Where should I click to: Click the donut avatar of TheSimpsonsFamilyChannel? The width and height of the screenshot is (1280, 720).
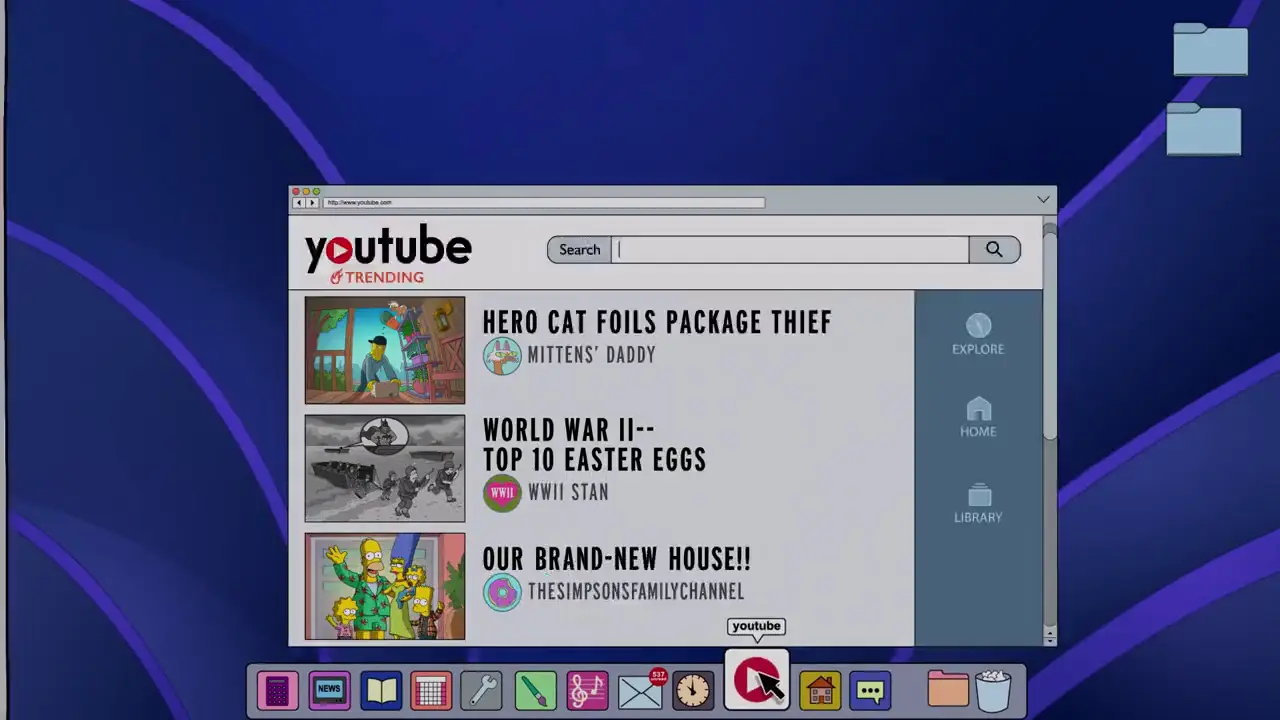(x=502, y=592)
